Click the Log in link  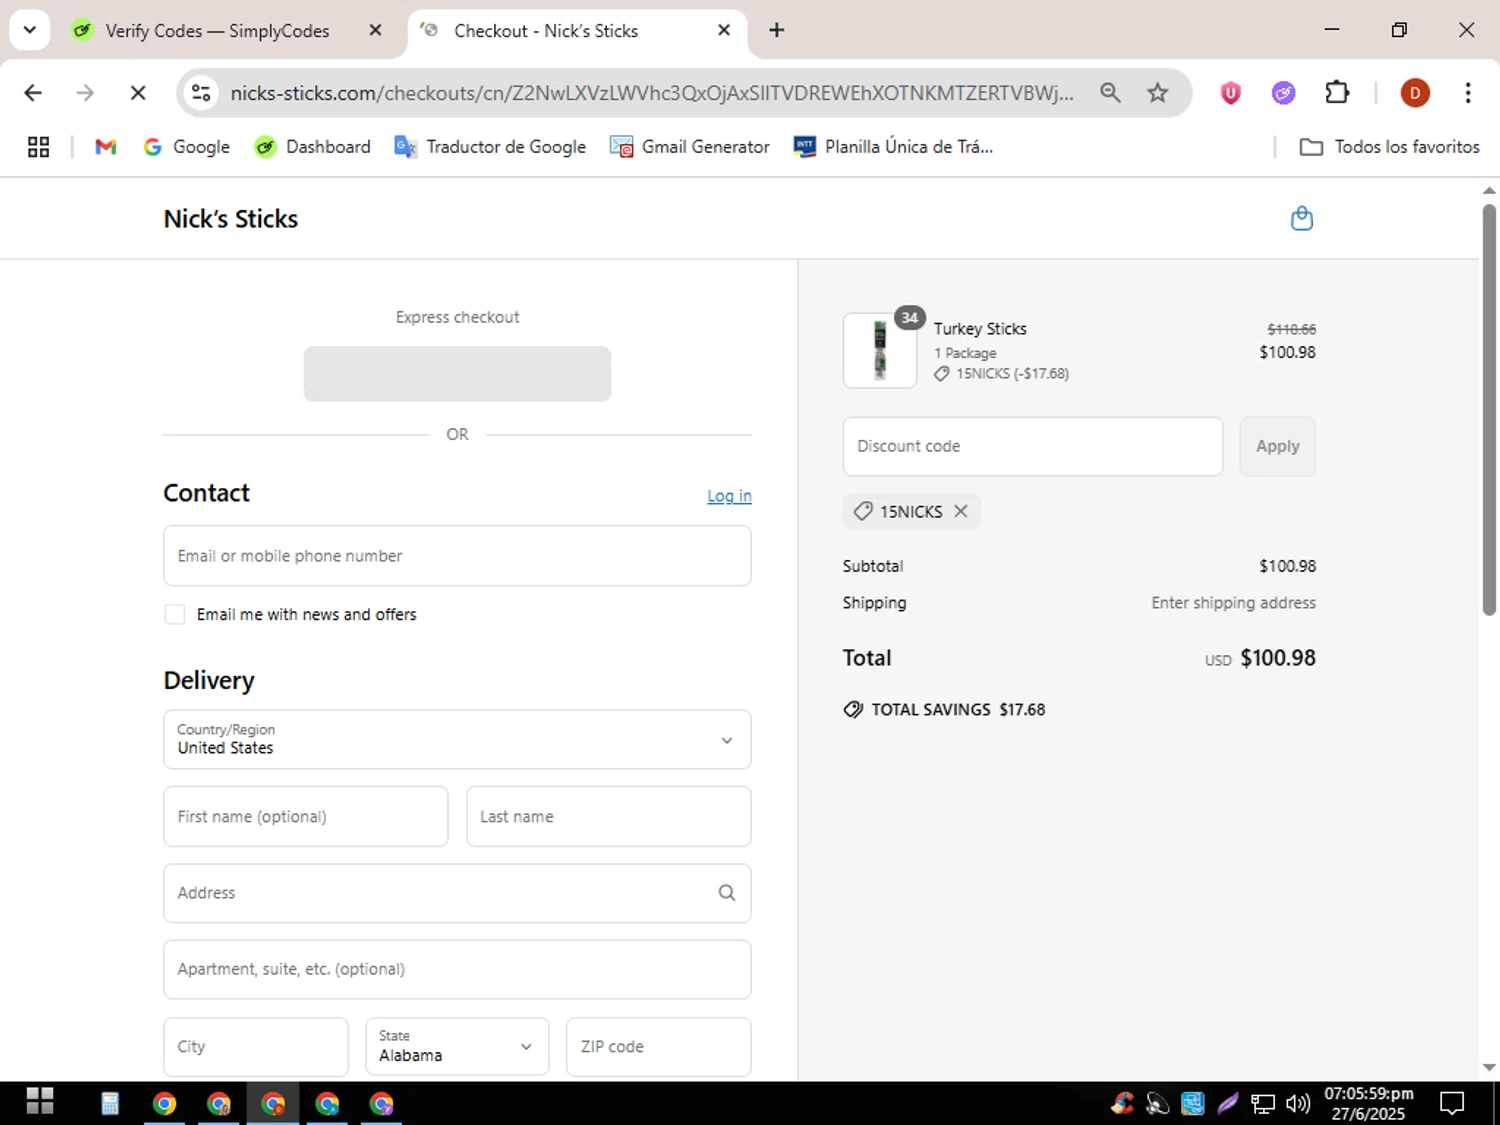point(729,496)
